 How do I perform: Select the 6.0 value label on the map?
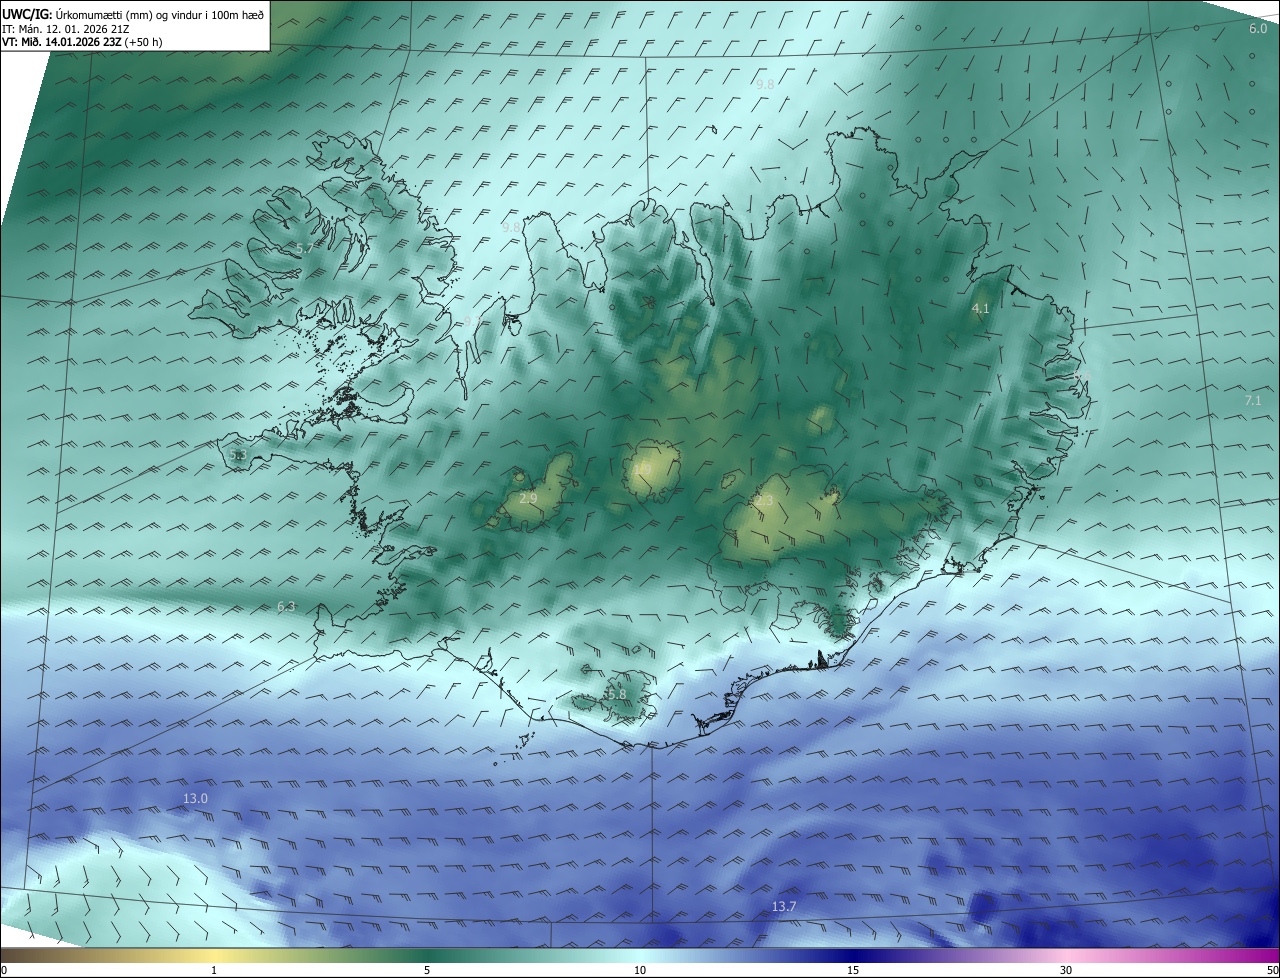click(1258, 29)
